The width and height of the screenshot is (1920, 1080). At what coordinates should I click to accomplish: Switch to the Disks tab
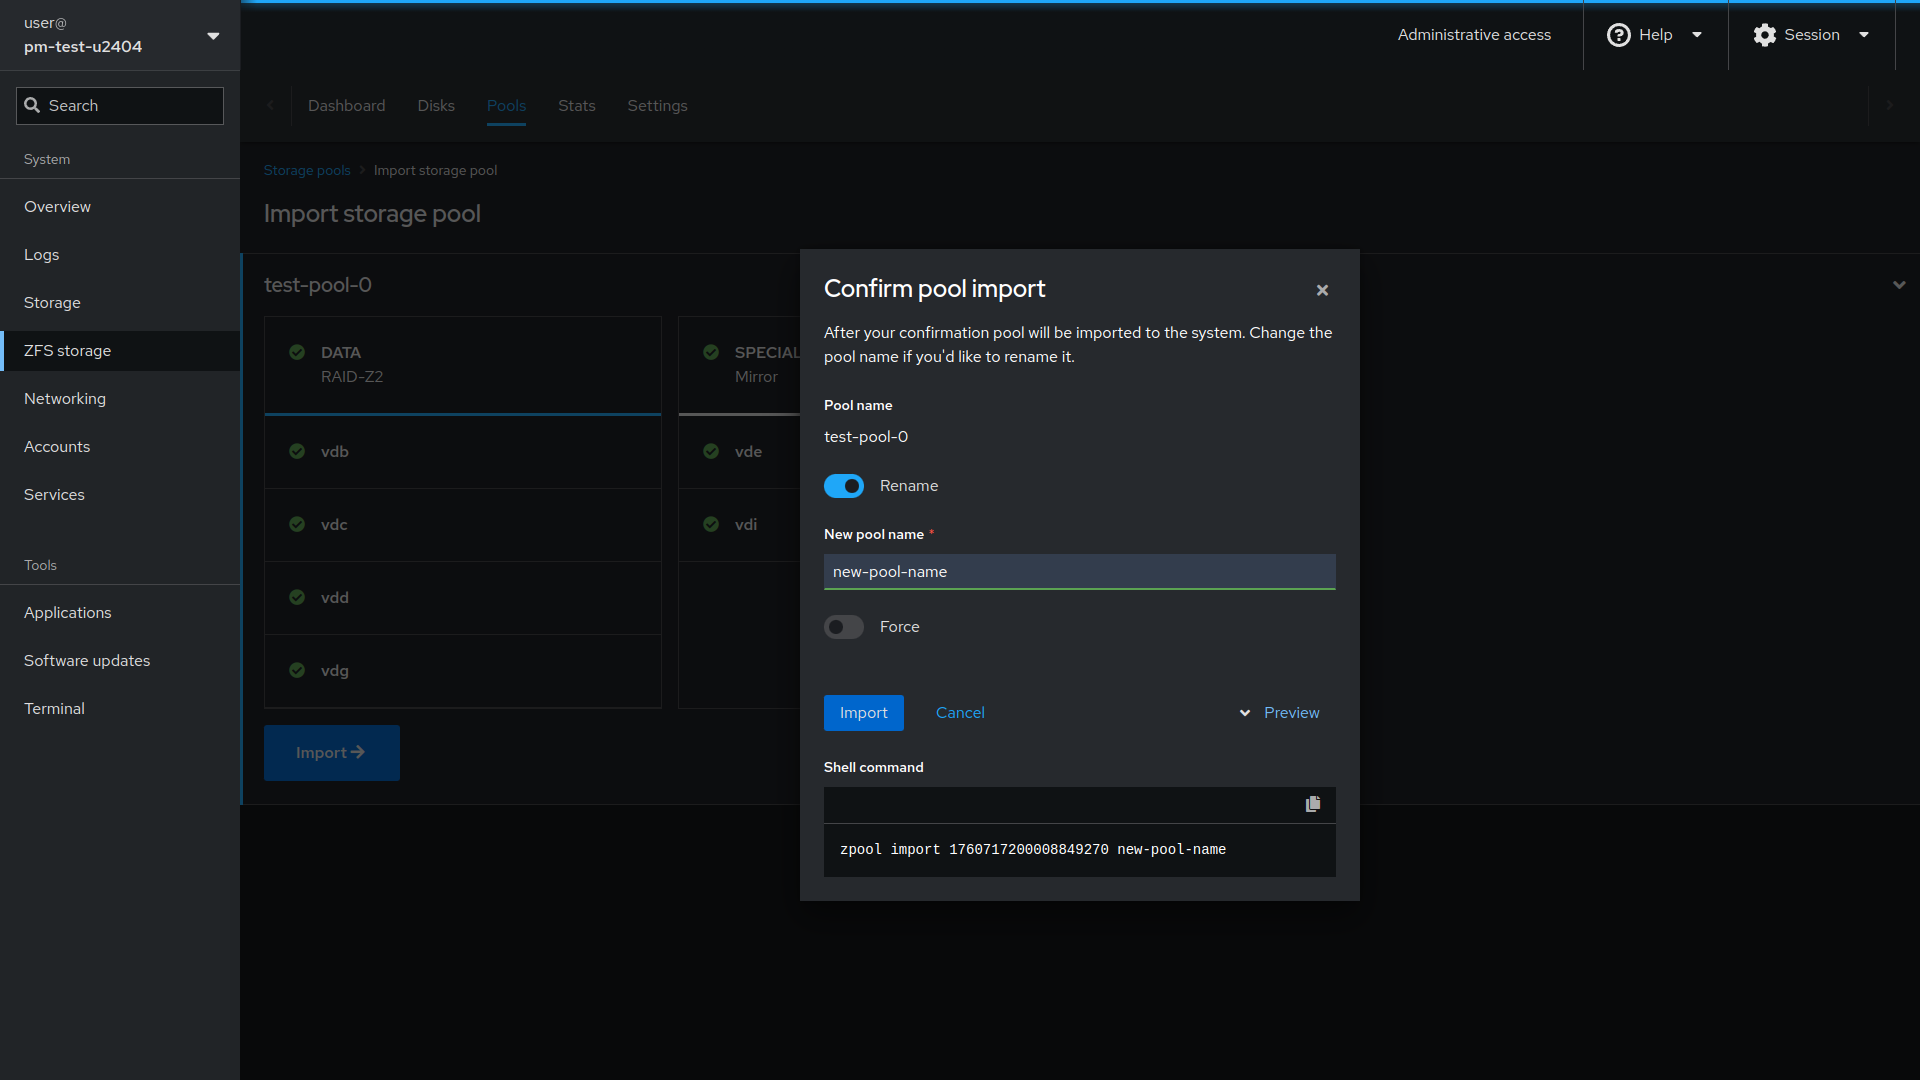tap(436, 106)
